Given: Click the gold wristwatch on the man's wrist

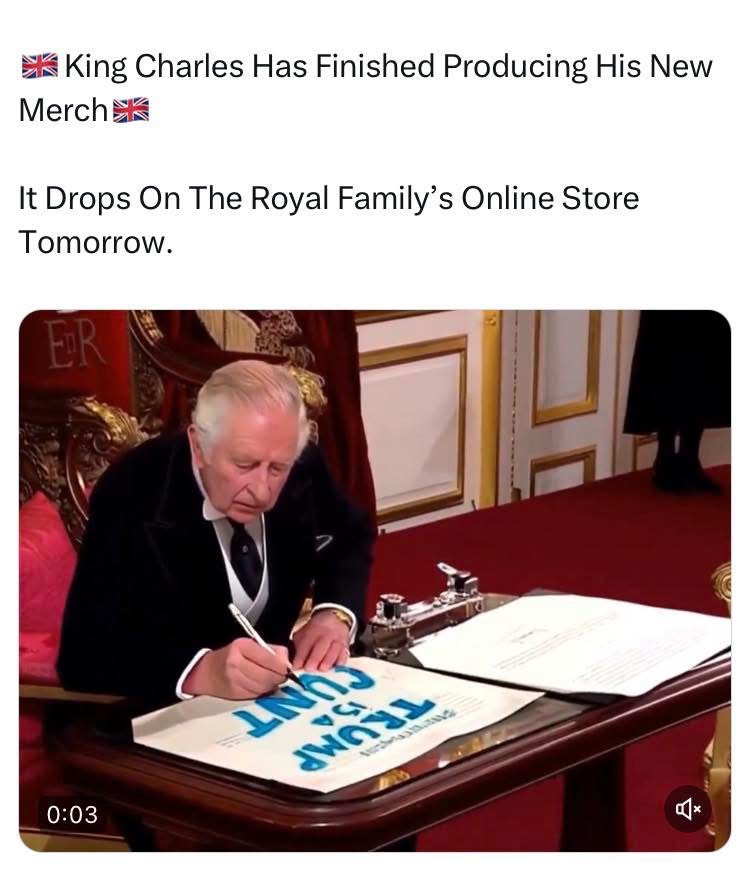Looking at the screenshot, I should (x=342, y=616).
